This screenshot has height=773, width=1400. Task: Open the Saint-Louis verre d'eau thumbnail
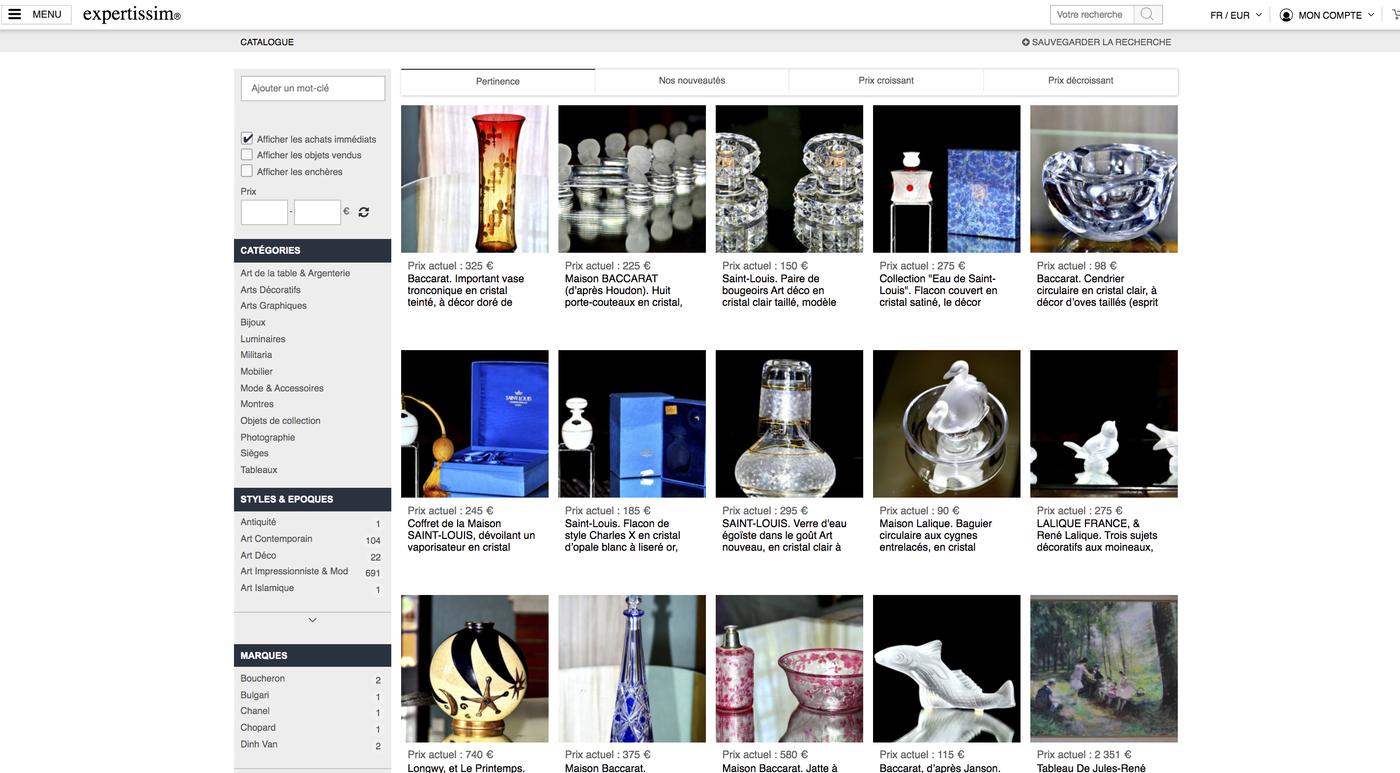click(789, 424)
